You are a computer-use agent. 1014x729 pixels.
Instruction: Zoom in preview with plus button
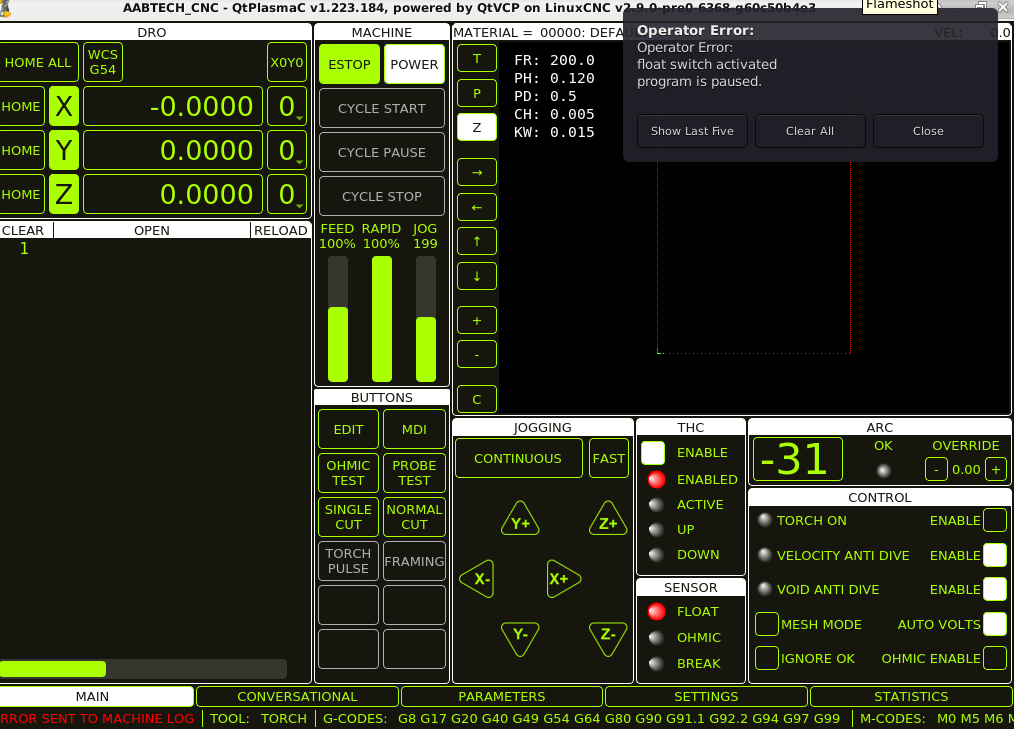click(x=477, y=320)
